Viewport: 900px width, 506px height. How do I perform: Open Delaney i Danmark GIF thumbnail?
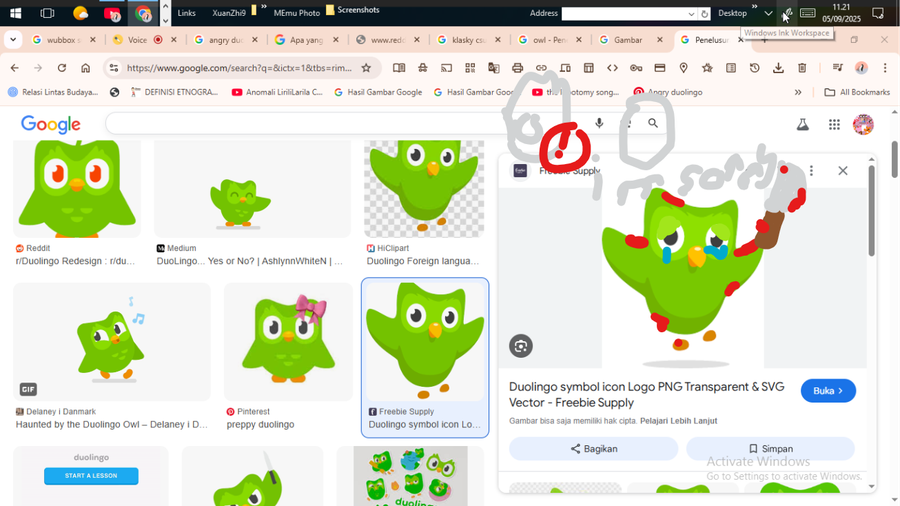tap(112, 342)
